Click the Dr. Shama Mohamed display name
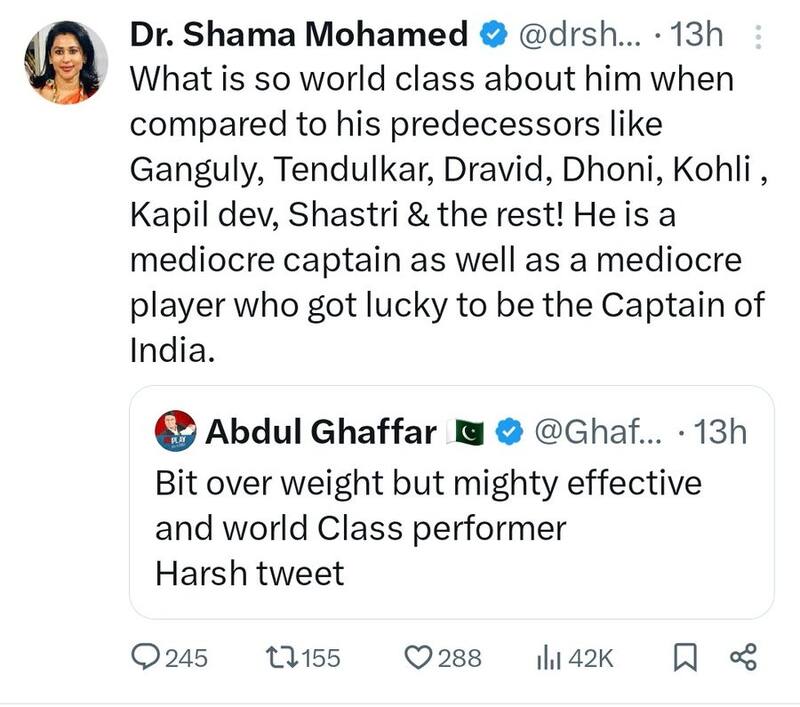The width and height of the screenshot is (800, 707). tap(299, 35)
